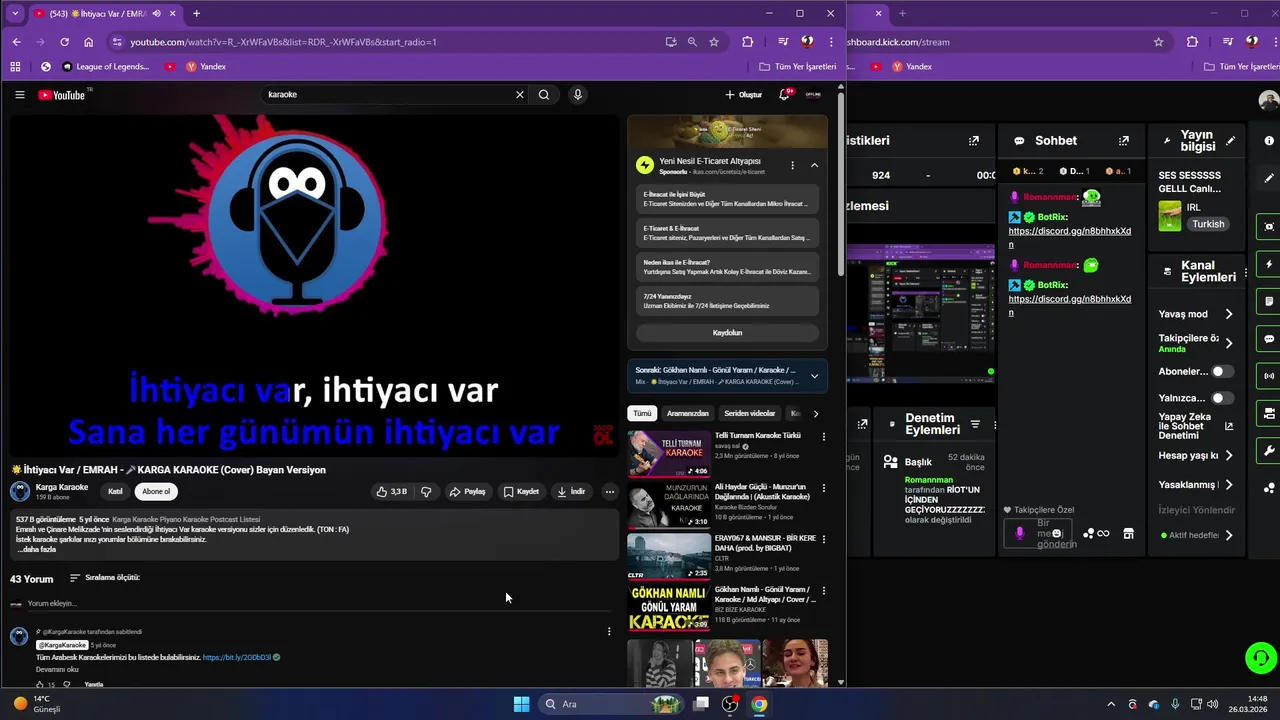Click wrench icon in Kick sidebar
The image size is (1280, 720).
tap(1269, 450)
